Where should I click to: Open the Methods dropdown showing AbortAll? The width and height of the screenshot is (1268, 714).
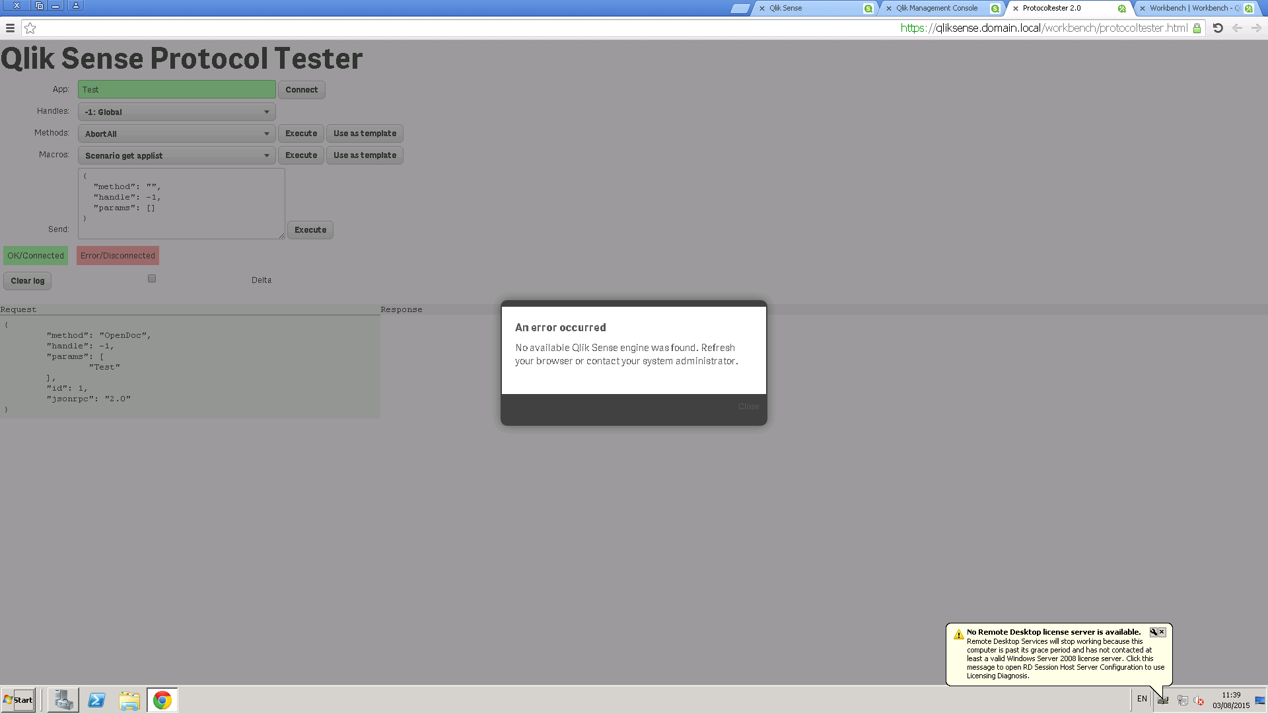(177, 133)
